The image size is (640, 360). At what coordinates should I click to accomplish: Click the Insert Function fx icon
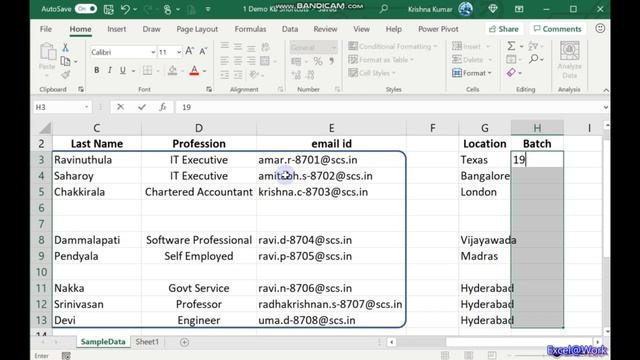coord(163,107)
